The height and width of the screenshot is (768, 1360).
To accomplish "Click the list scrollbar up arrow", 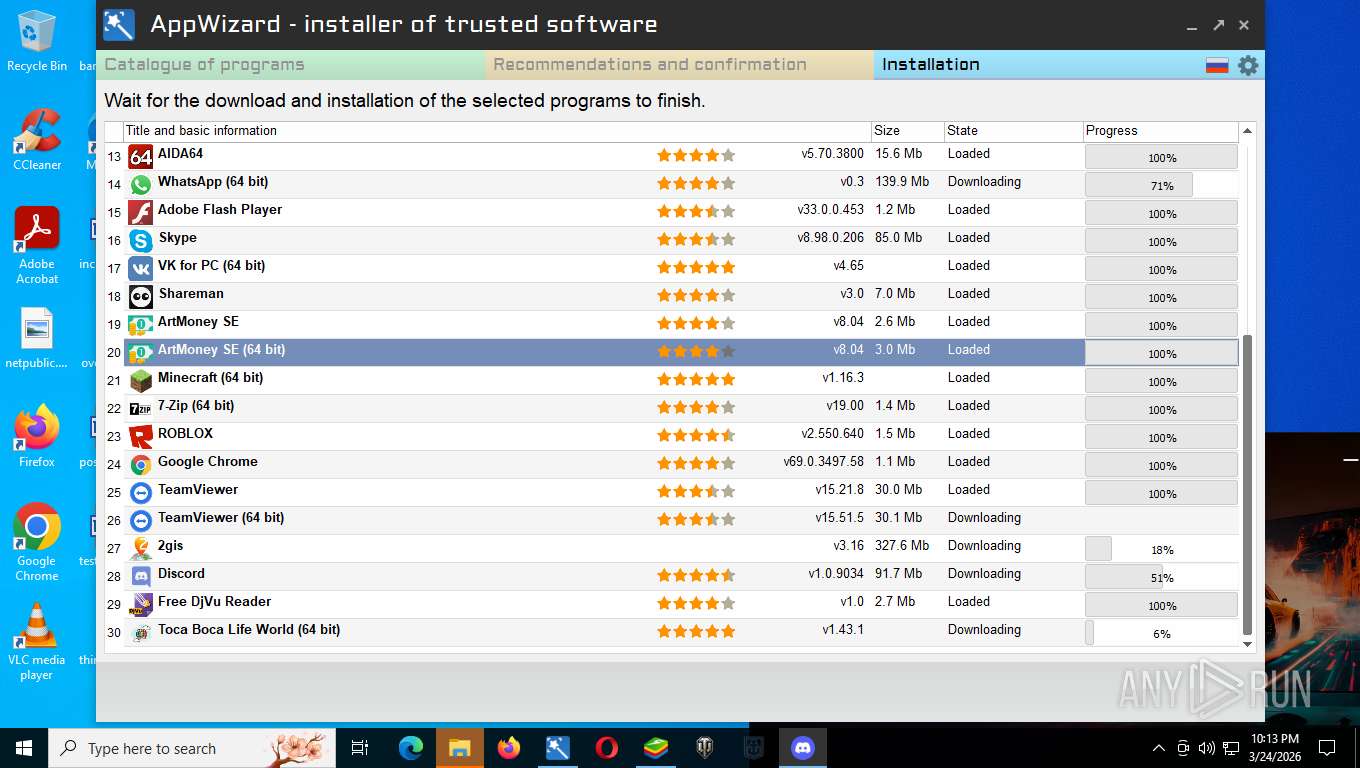I will 1247,131.
